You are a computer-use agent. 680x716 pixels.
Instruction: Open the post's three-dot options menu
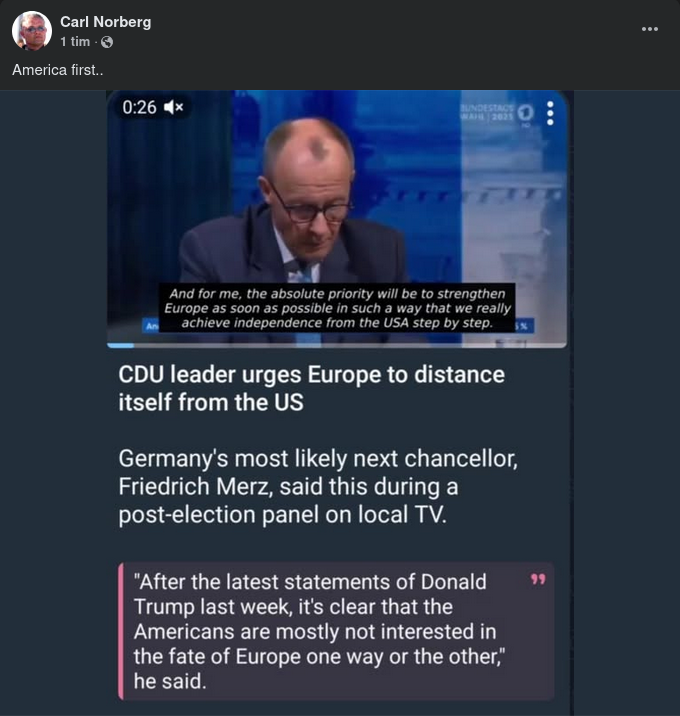pyautogui.click(x=650, y=29)
